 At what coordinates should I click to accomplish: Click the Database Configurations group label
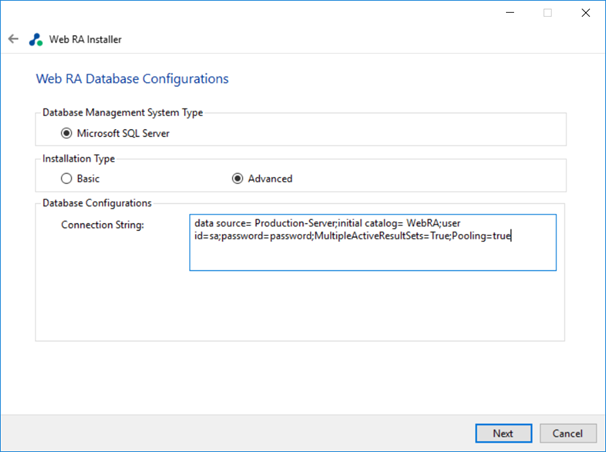96,203
